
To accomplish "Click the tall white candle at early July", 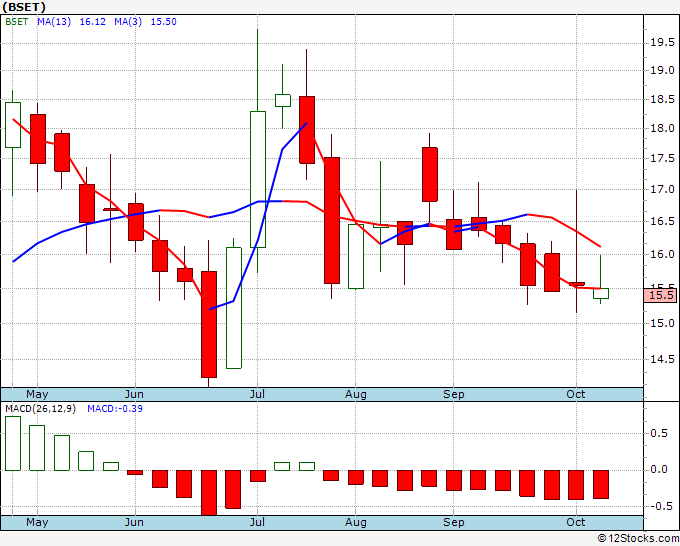I will point(257,180).
